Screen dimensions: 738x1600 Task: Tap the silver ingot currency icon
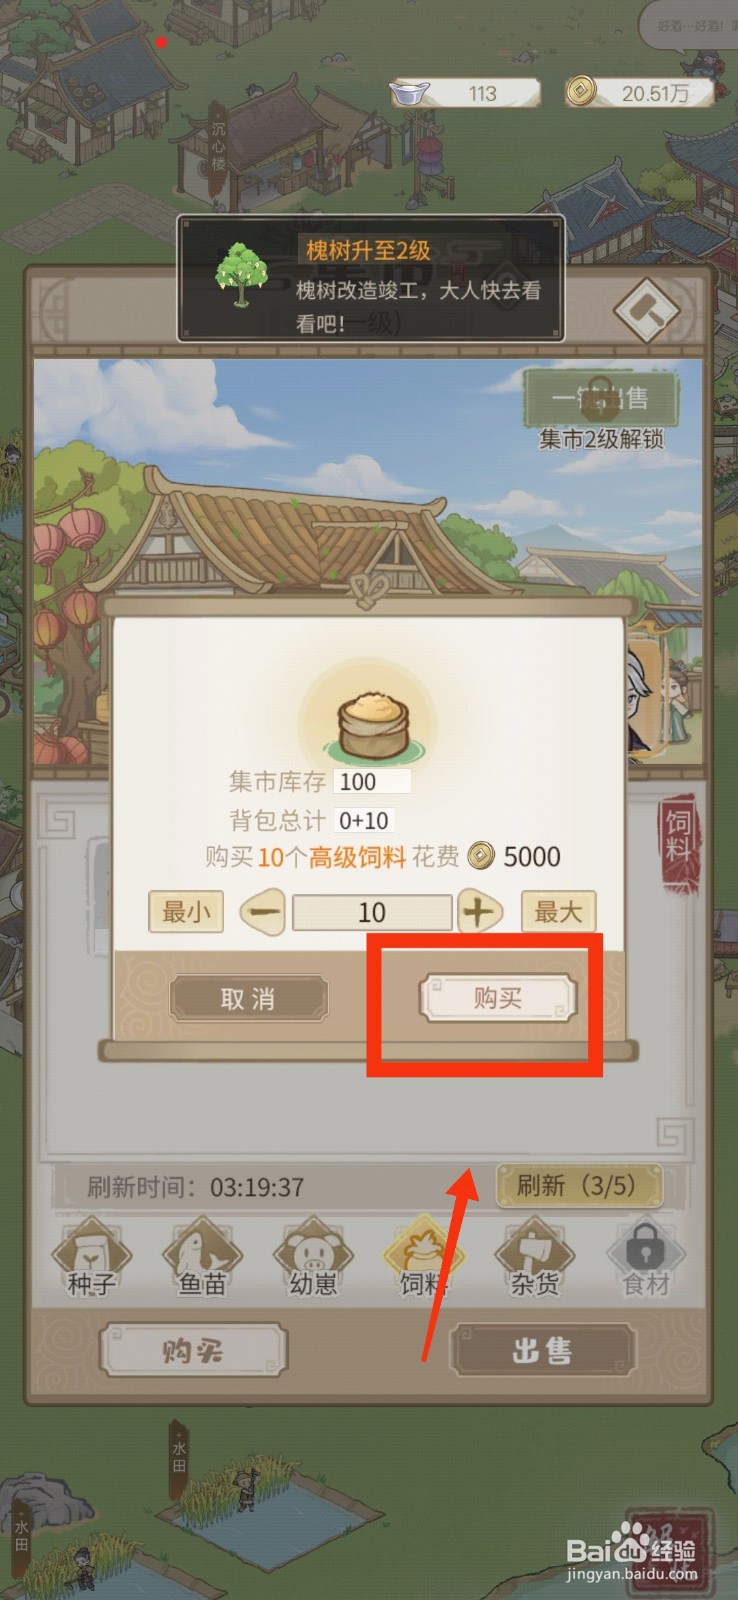(x=409, y=93)
